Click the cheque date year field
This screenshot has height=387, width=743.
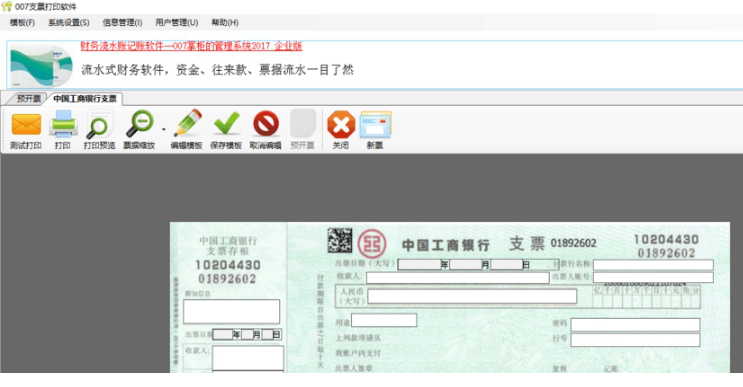(419, 264)
